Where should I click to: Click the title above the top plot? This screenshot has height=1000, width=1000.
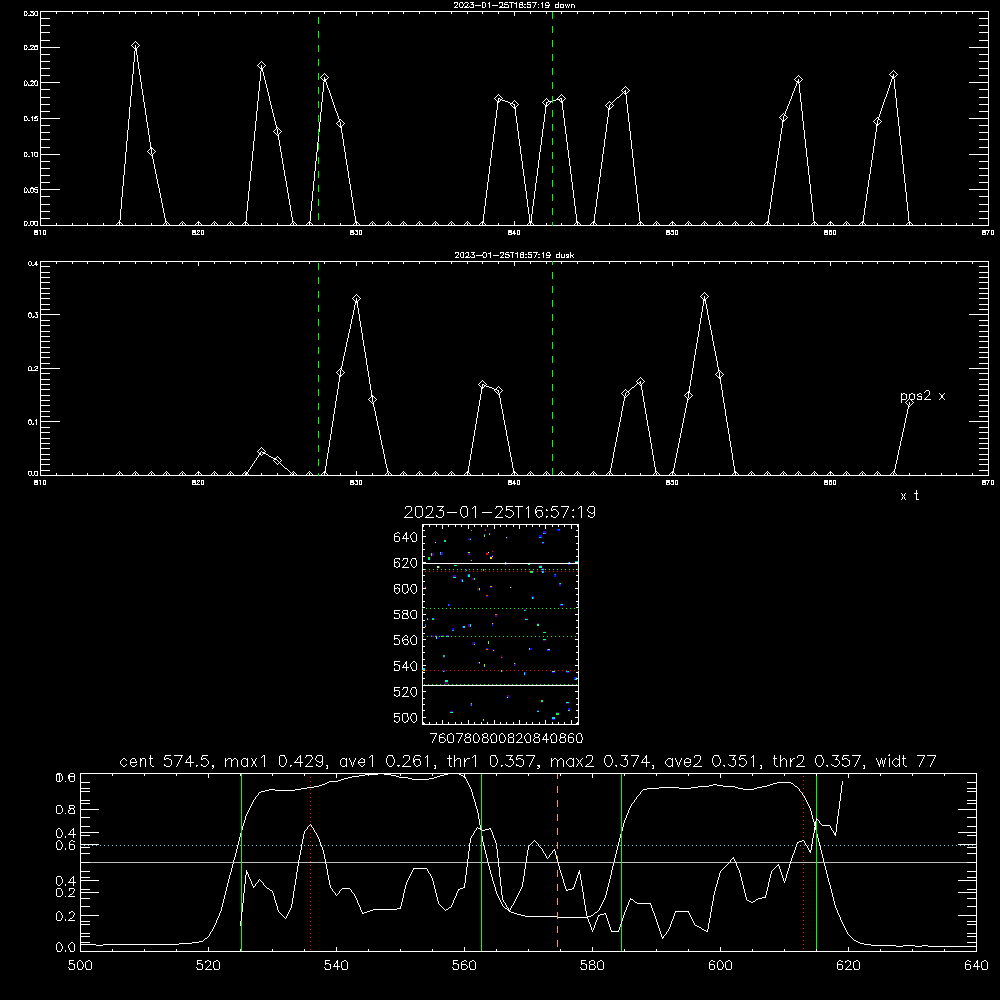tap(514, 5)
